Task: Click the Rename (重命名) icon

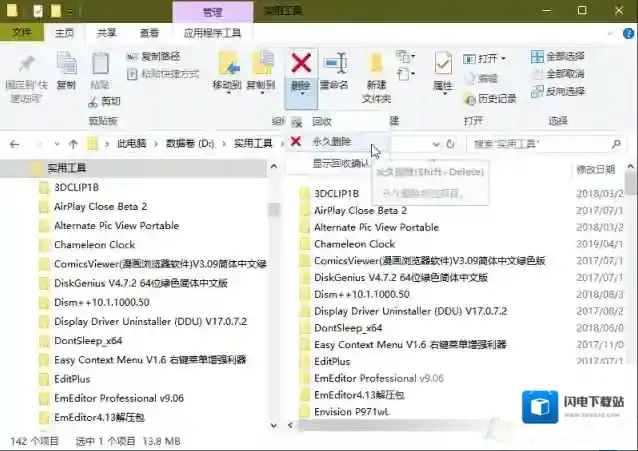Action: pyautogui.click(x=335, y=64)
